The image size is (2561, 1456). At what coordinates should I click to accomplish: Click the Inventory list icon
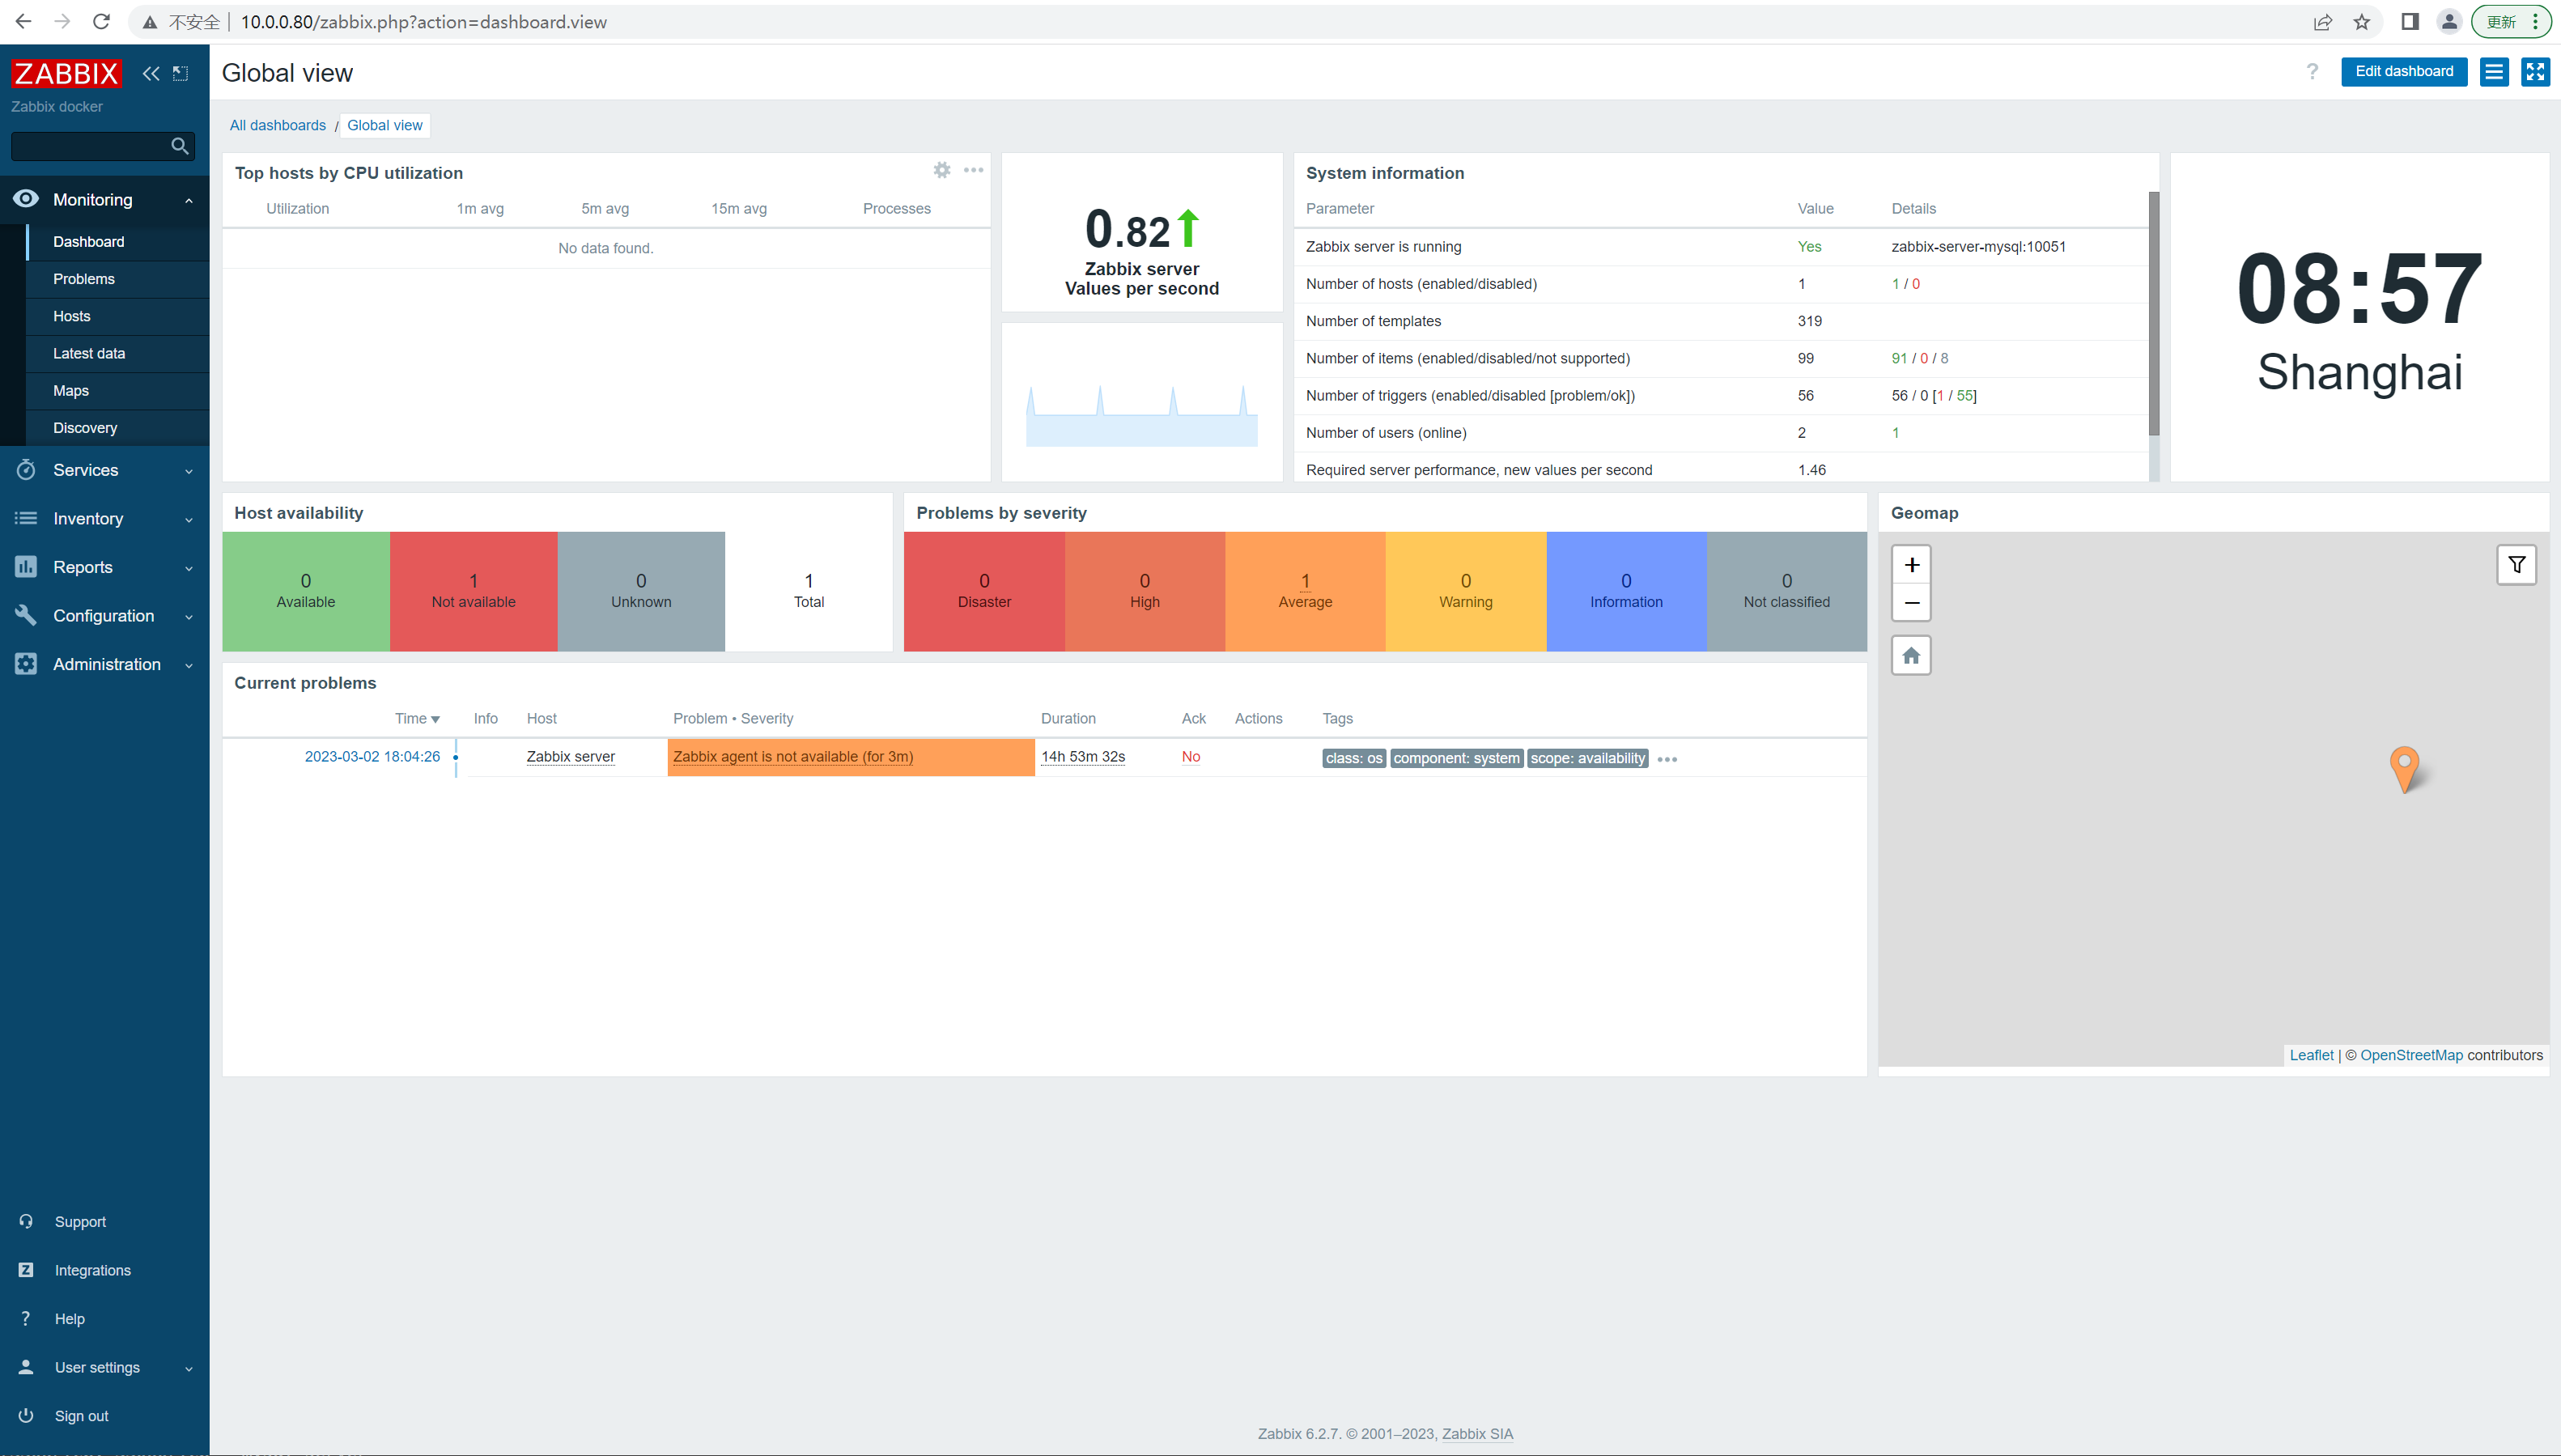[26, 518]
